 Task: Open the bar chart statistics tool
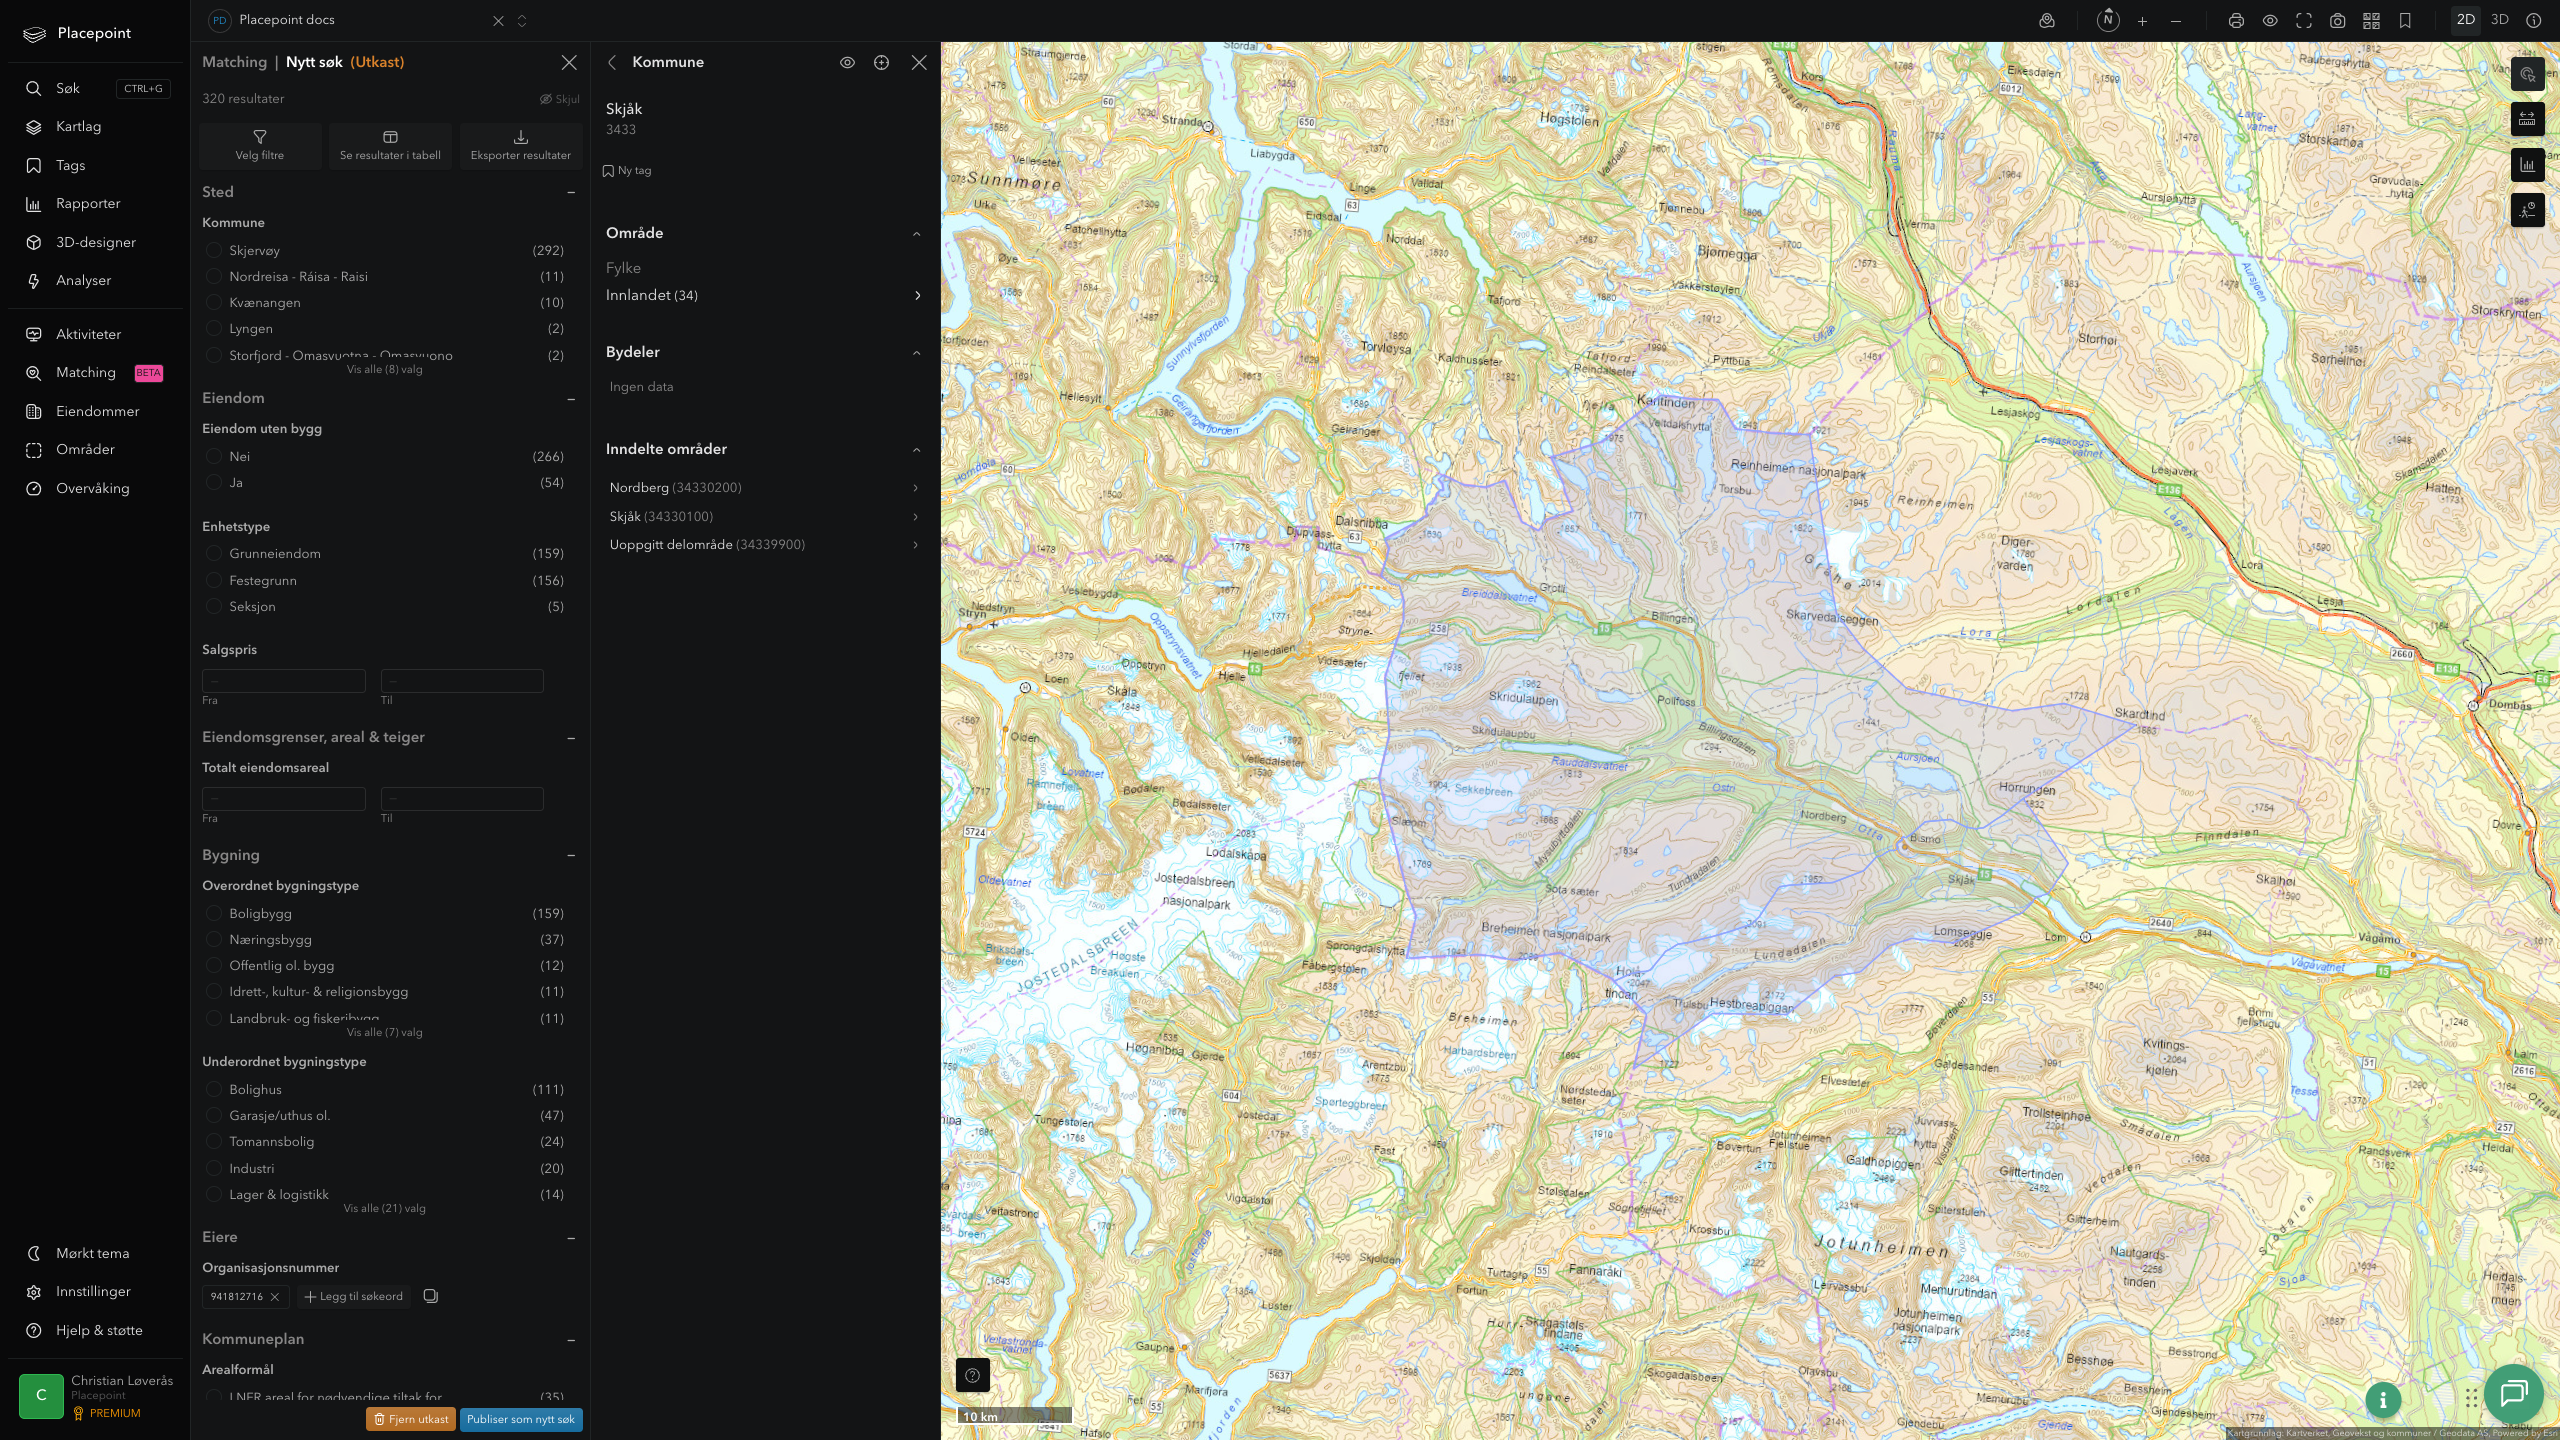[x=2528, y=165]
